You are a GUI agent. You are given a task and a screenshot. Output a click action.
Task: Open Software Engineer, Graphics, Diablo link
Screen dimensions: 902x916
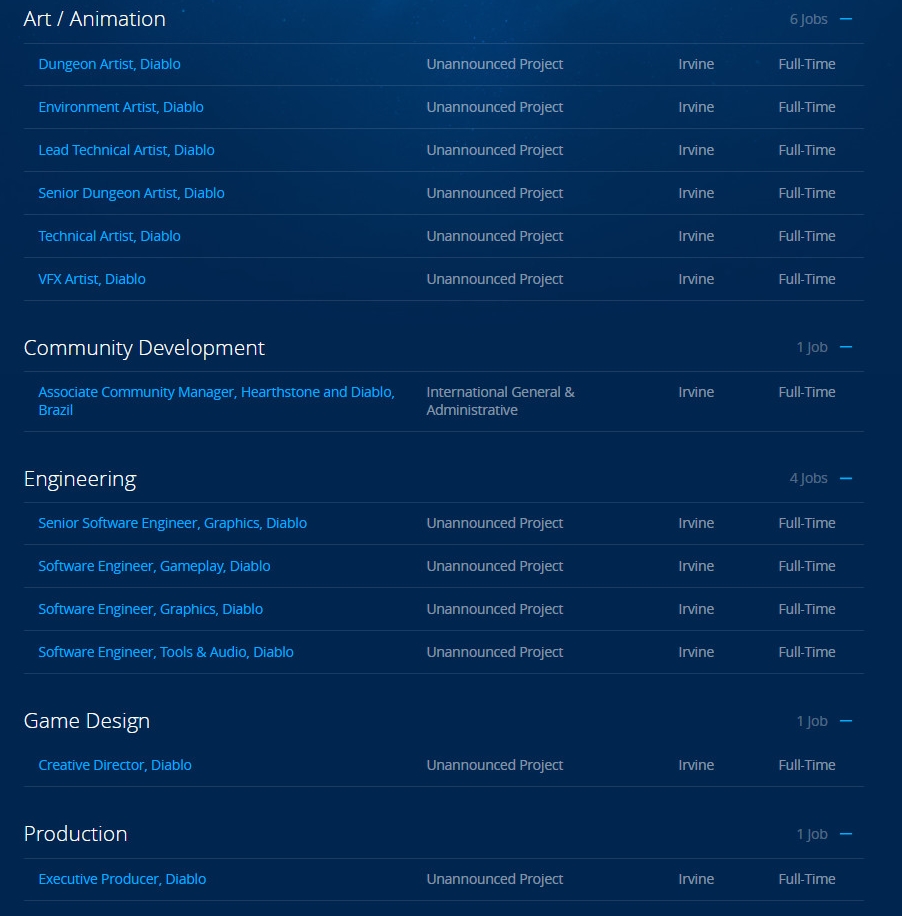pyautogui.click(x=150, y=609)
